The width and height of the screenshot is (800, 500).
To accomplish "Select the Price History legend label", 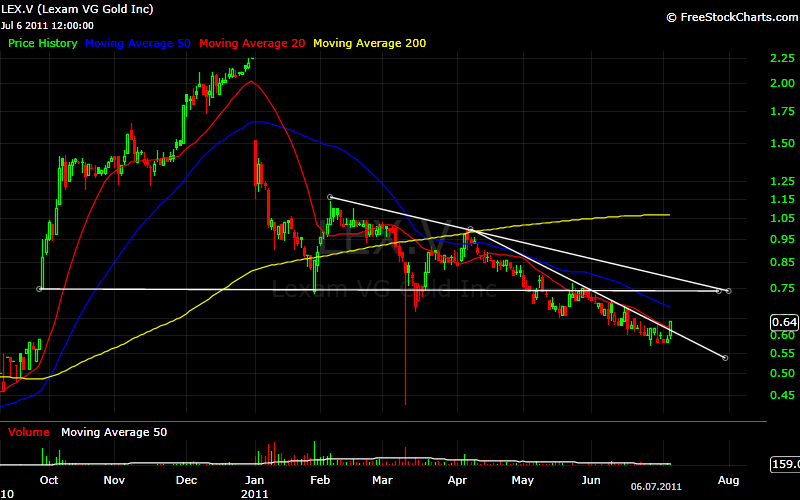I will point(43,44).
